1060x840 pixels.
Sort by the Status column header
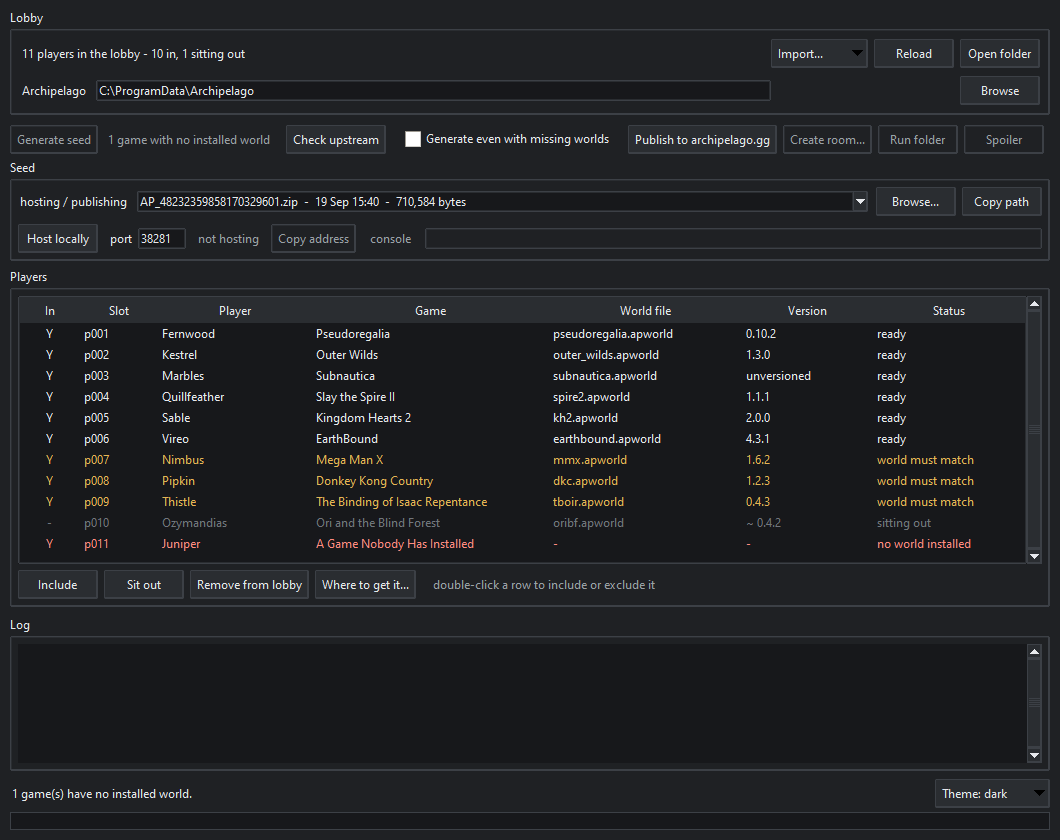948,311
